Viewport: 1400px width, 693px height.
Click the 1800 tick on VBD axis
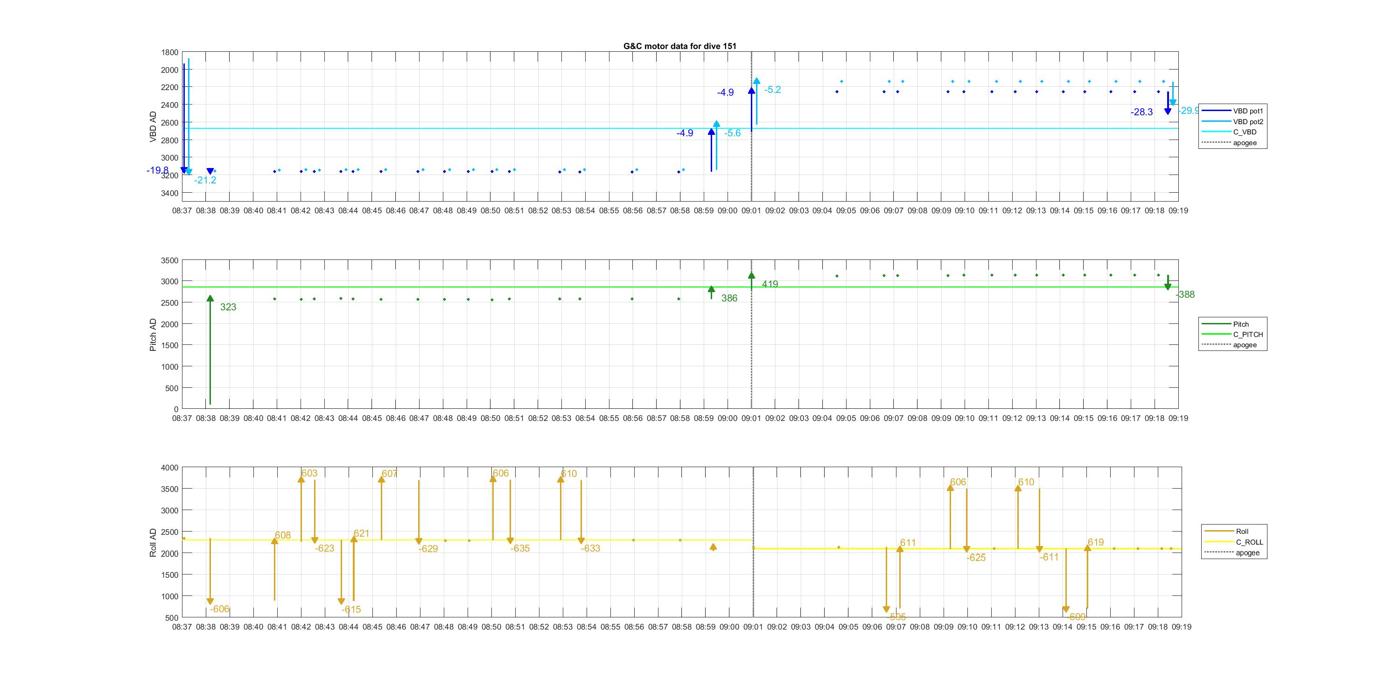point(170,52)
